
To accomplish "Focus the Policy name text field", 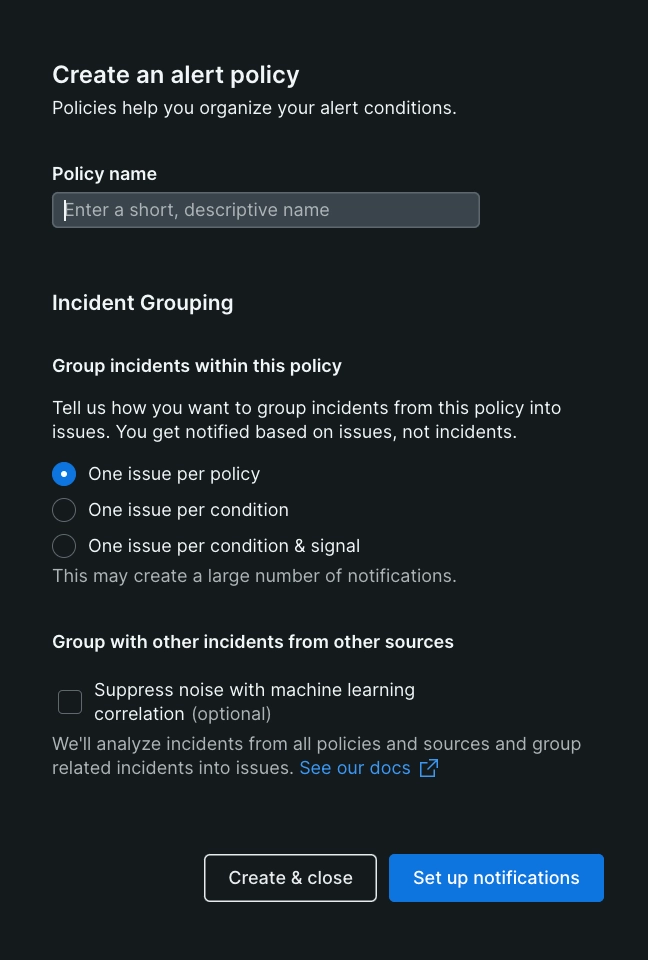I will [266, 210].
